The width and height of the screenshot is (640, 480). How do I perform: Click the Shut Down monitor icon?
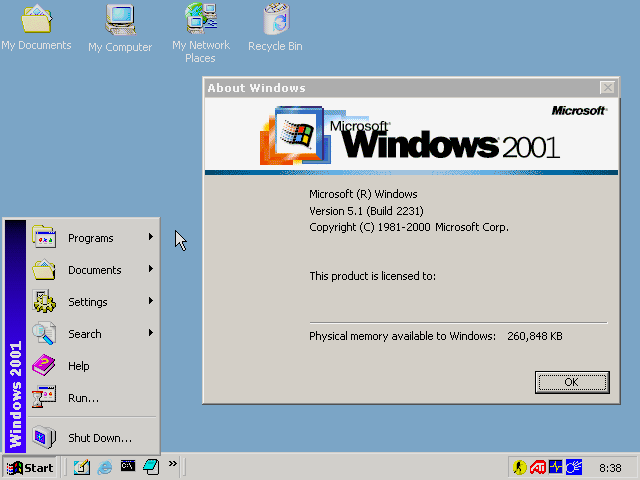coord(44,437)
